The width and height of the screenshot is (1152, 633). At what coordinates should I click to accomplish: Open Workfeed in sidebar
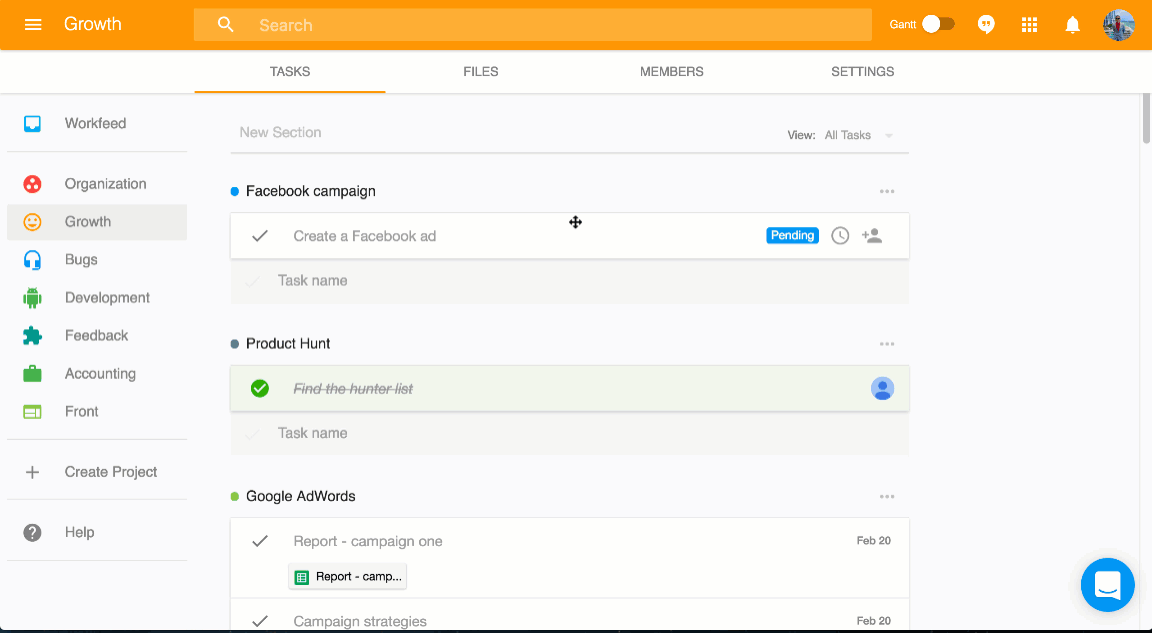click(x=97, y=123)
